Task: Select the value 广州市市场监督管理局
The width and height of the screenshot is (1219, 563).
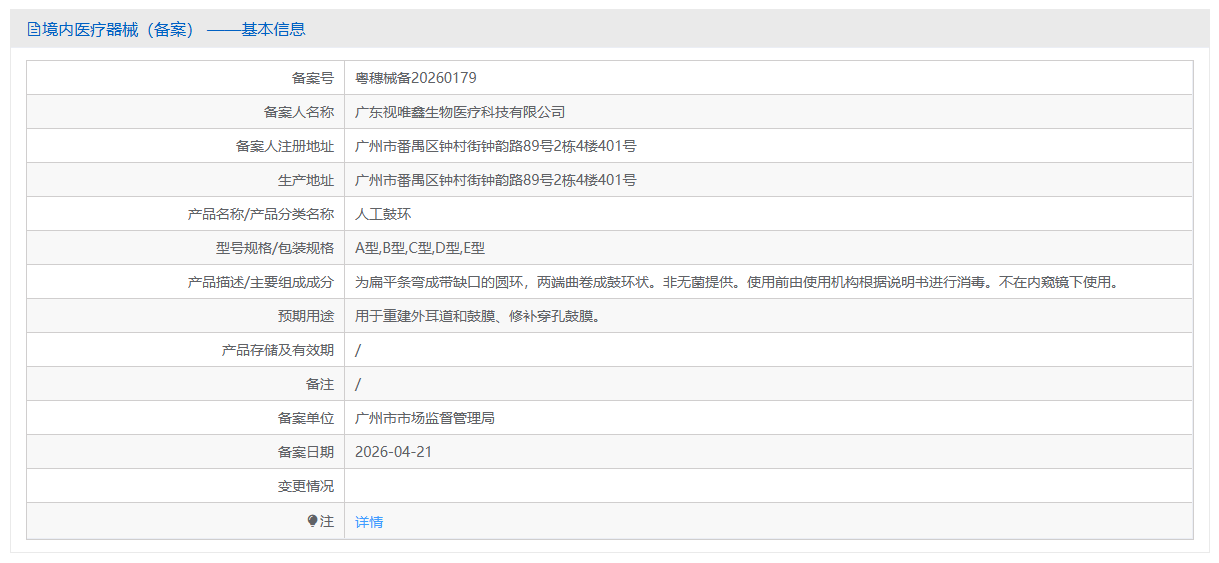Action: [425, 418]
